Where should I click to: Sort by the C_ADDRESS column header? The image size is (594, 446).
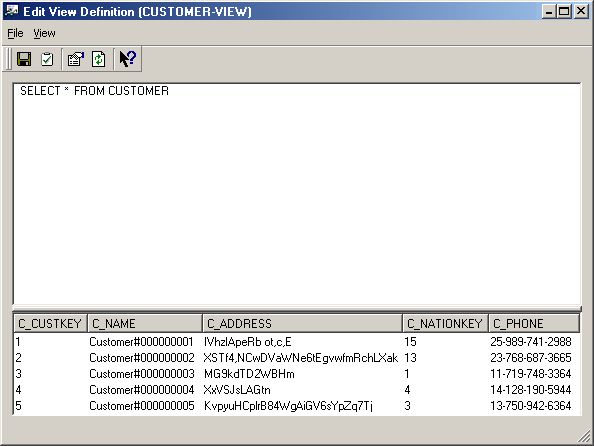point(302,323)
